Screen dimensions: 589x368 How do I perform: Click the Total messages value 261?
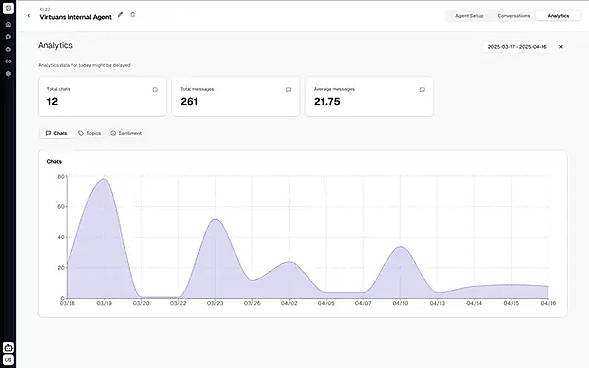tap(189, 101)
